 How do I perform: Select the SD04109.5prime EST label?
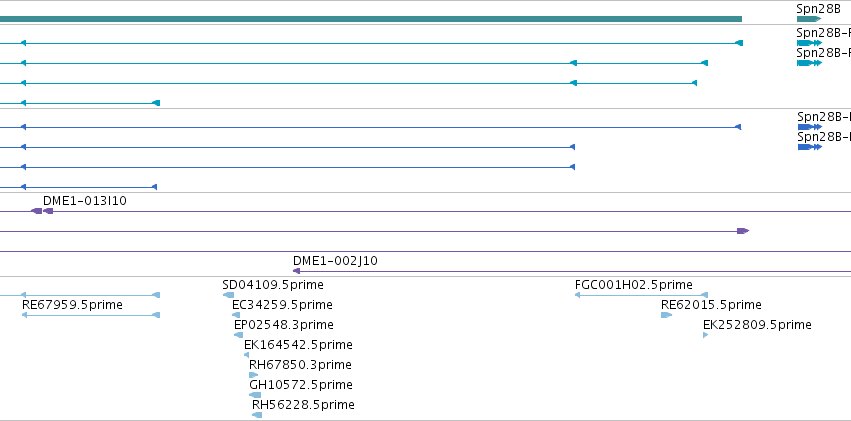[272, 285]
